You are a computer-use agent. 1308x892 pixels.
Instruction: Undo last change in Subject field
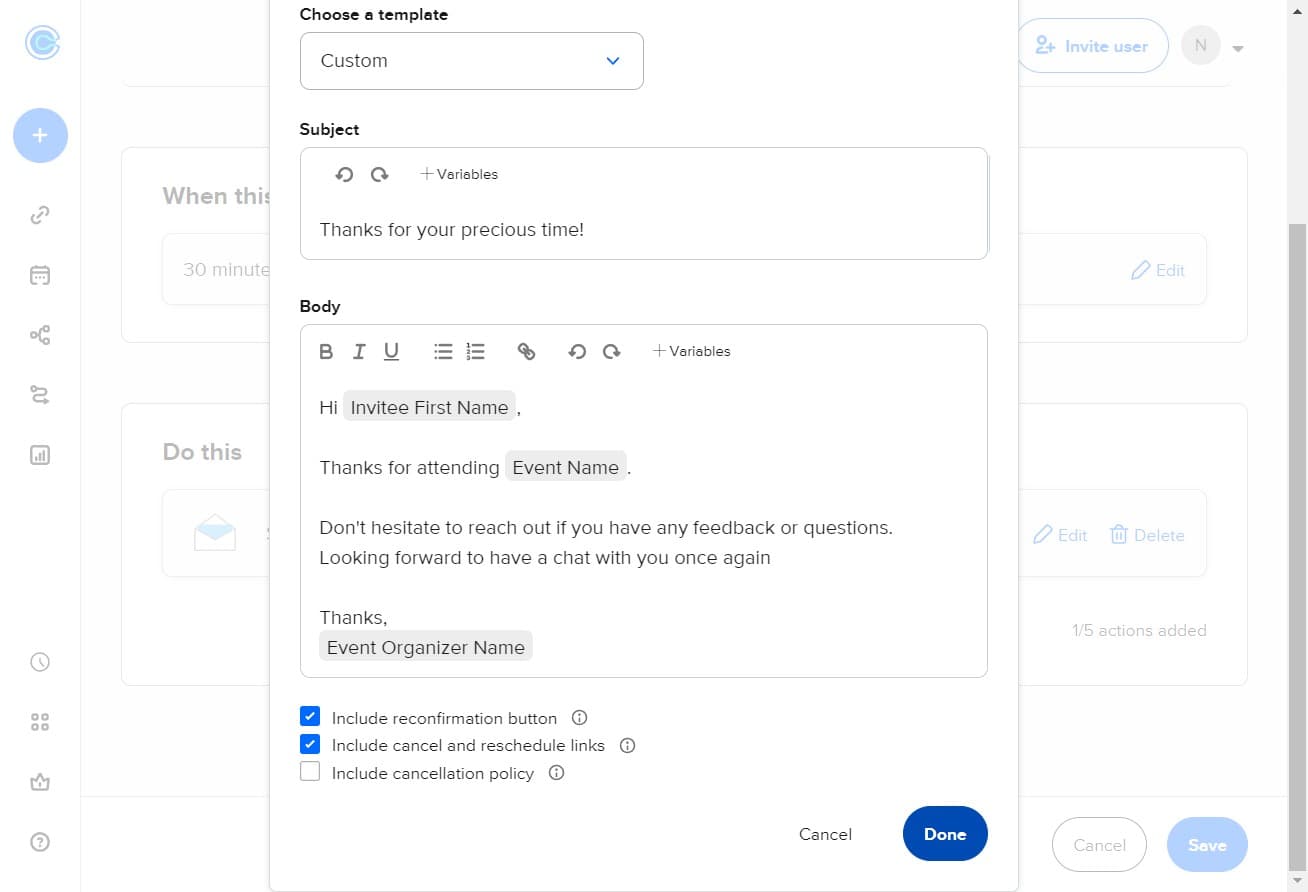click(344, 174)
